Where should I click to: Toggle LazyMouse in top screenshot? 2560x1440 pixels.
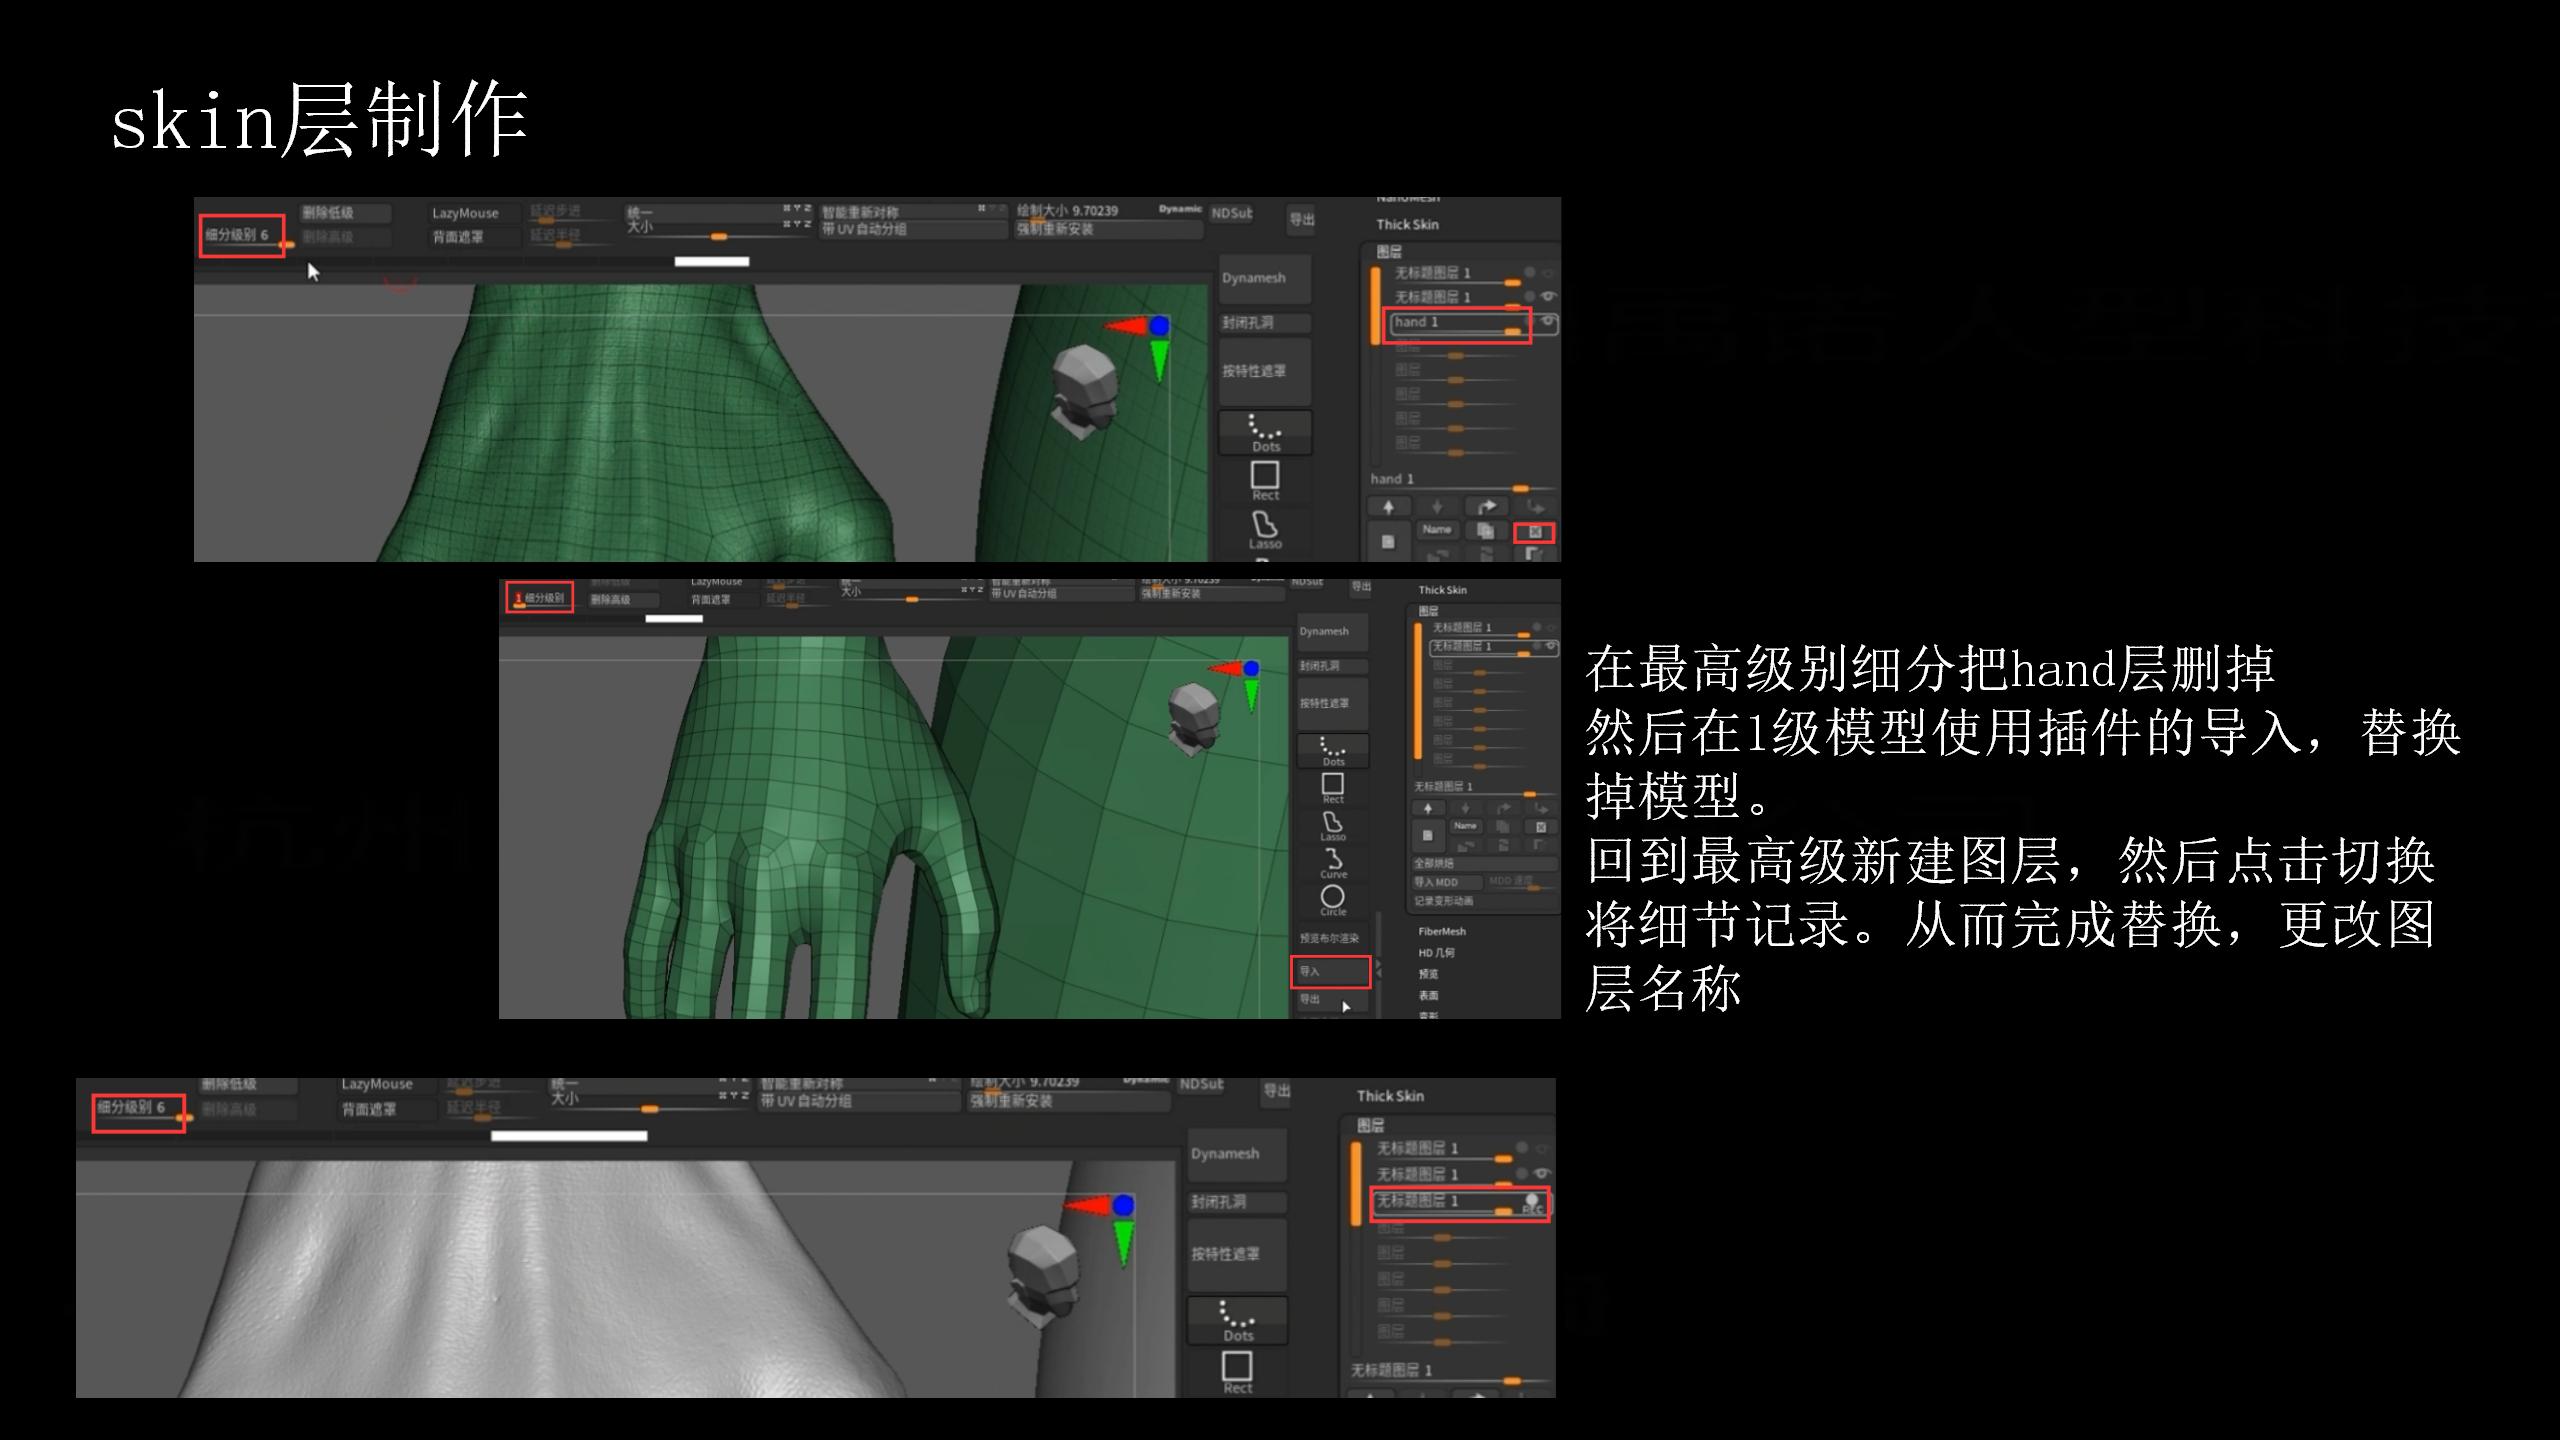[475, 213]
